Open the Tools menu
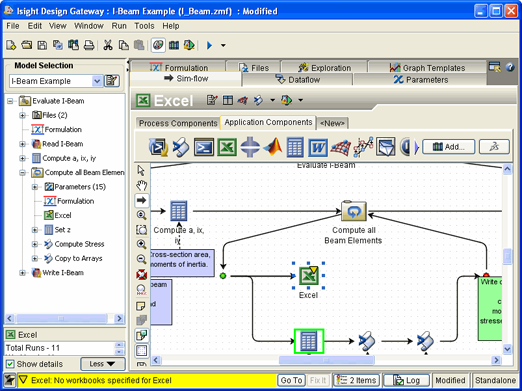 tap(144, 26)
